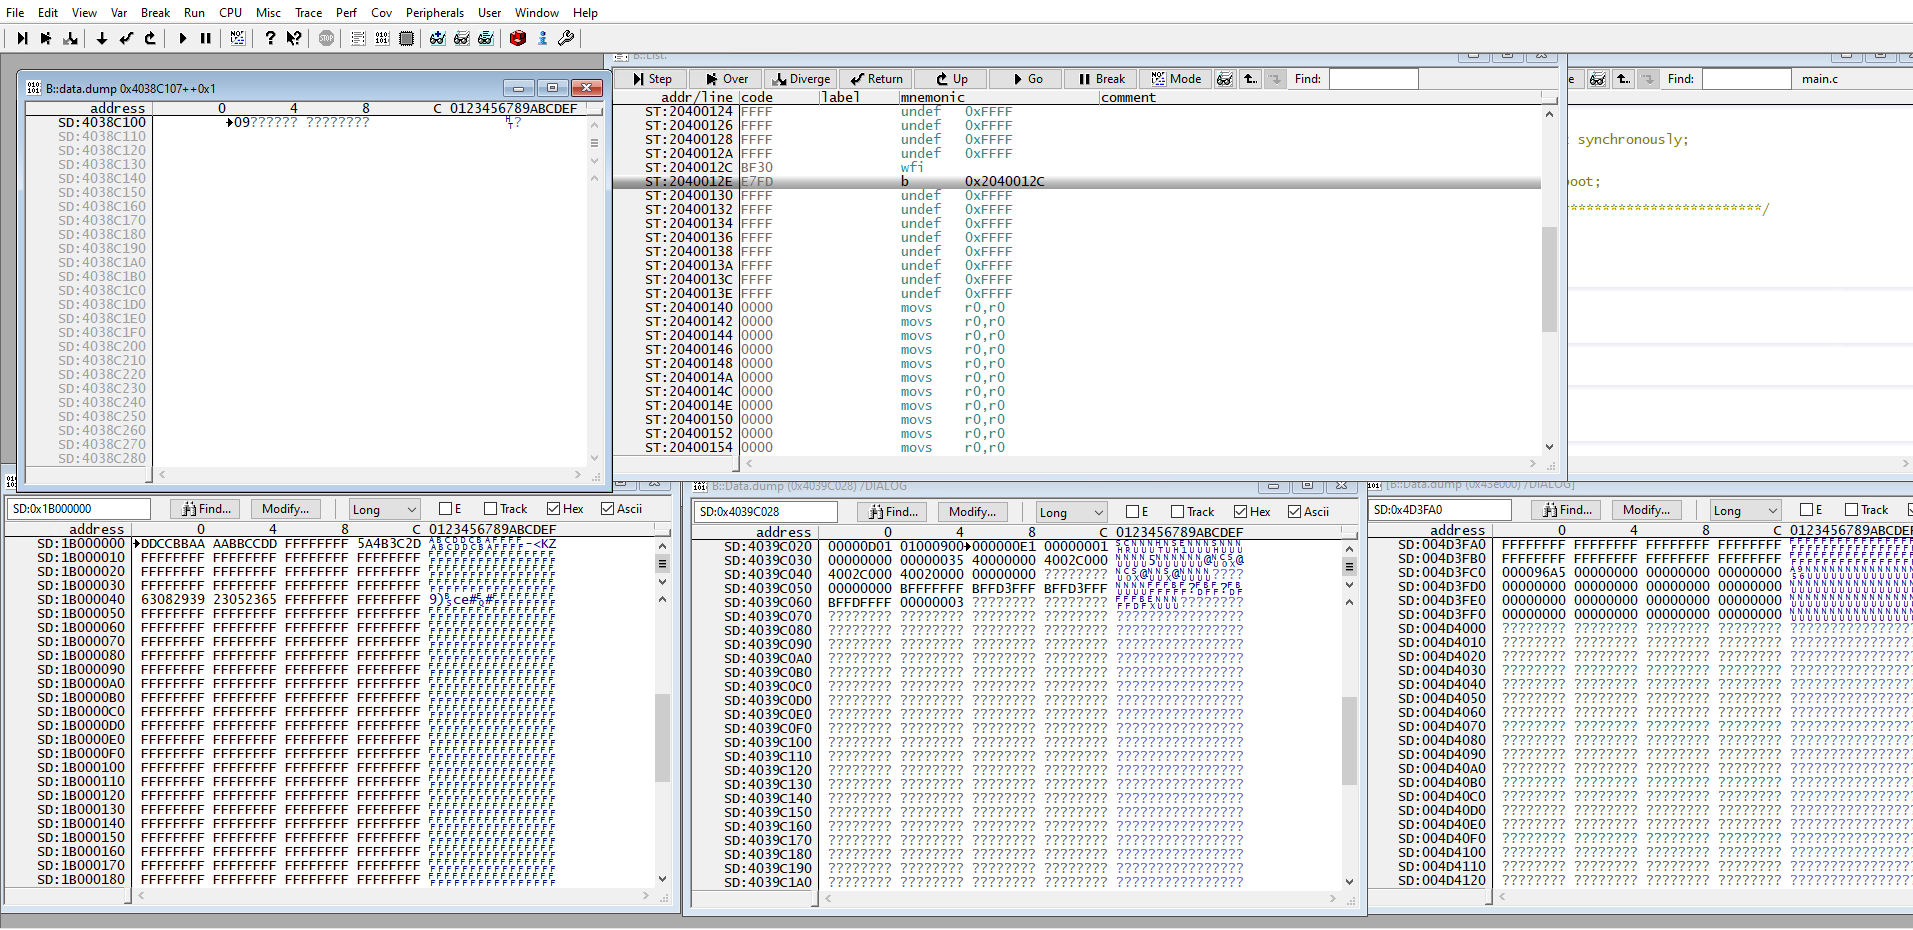Screen dimensions: 1913x930
Task: Click the gray Stop sign icon
Action: pyautogui.click(x=326, y=38)
